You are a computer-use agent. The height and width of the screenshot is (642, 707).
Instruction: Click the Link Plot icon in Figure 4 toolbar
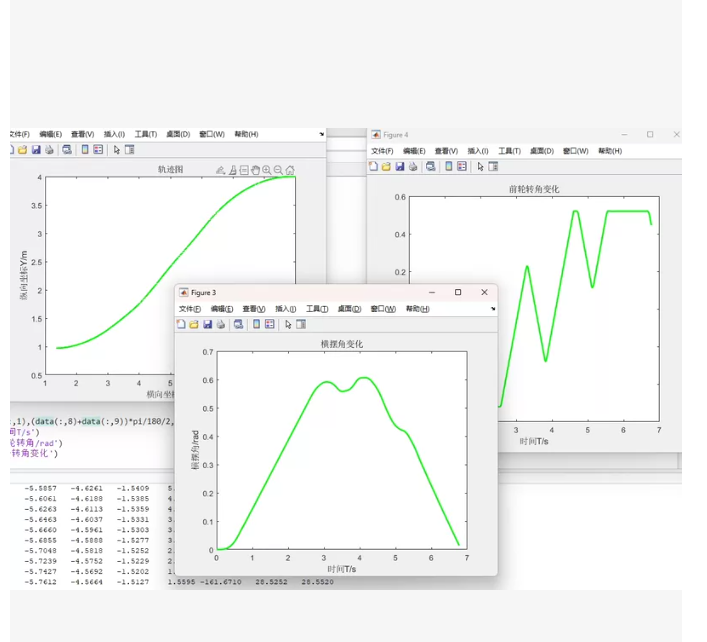click(431, 166)
